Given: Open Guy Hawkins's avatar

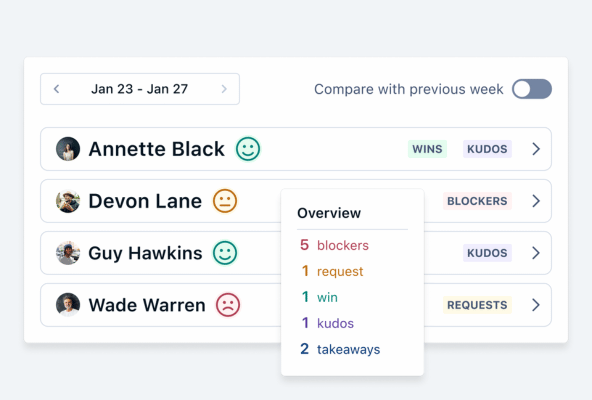Looking at the screenshot, I should (x=68, y=253).
